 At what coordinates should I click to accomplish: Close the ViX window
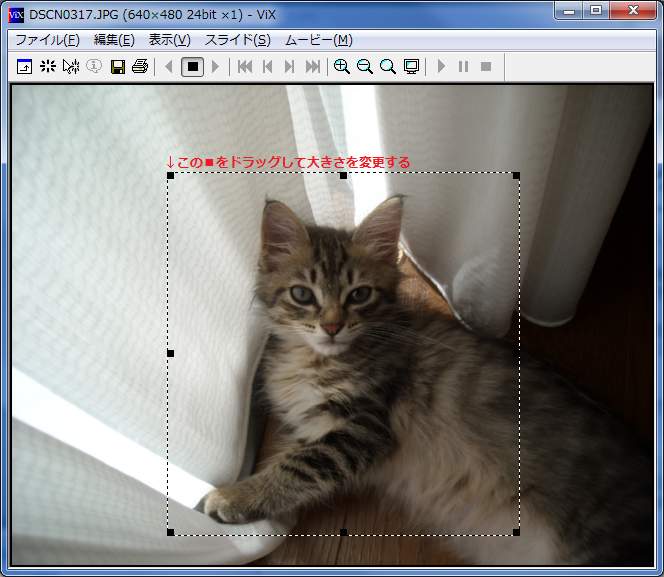tap(633, 11)
